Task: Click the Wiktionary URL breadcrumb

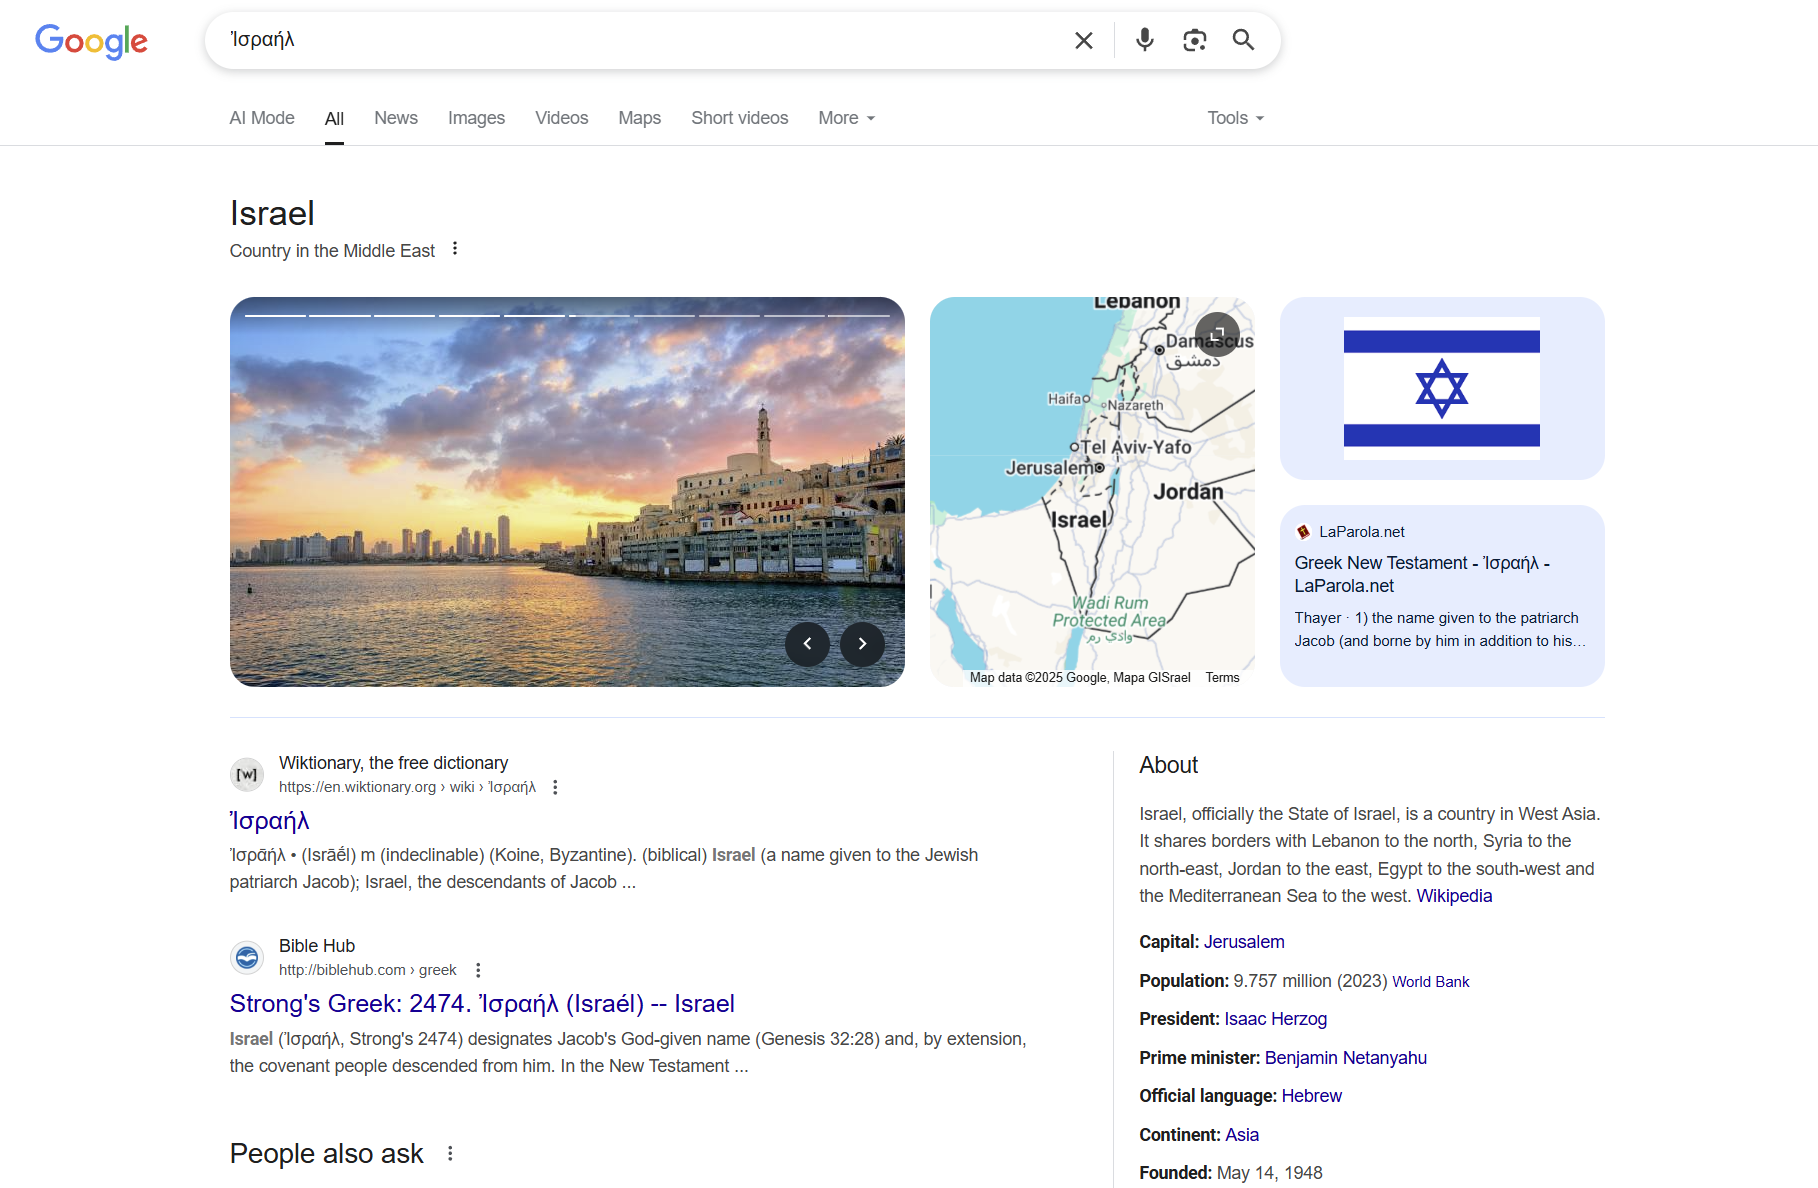Action: (x=407, y=787)
